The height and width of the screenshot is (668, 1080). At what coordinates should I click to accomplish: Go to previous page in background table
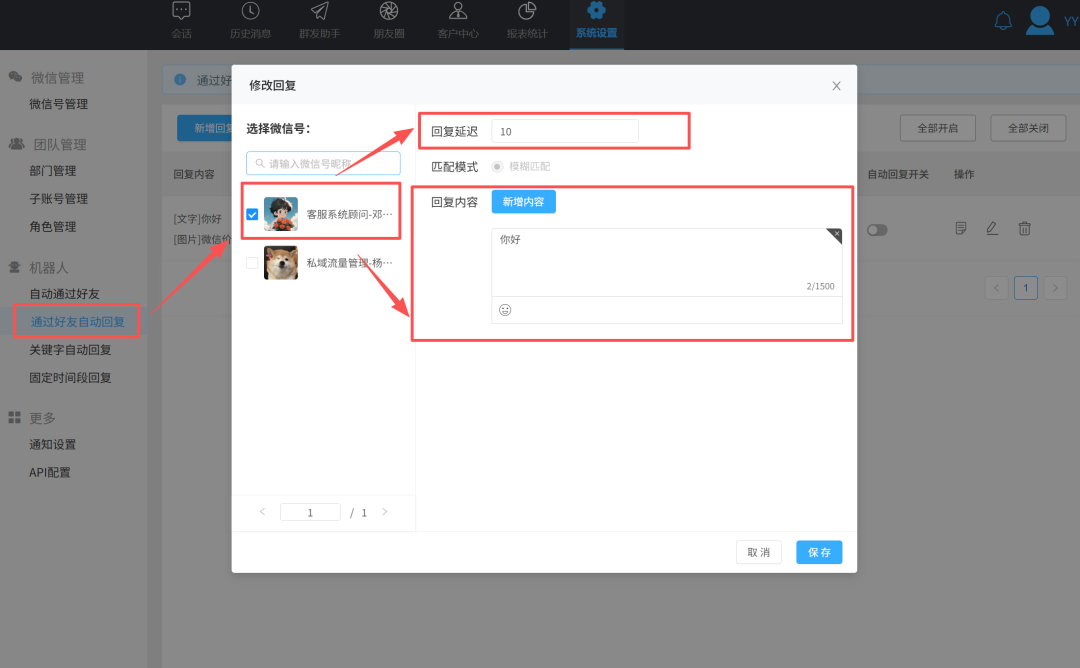(996, 288)
